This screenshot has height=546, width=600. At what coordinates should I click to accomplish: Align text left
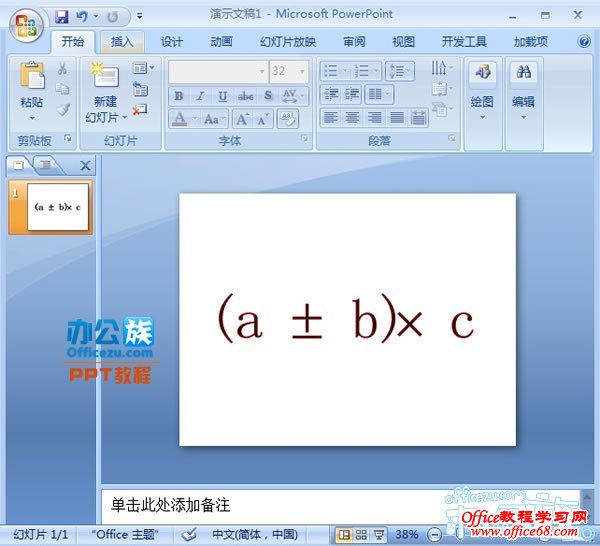(x=331, y=117)
